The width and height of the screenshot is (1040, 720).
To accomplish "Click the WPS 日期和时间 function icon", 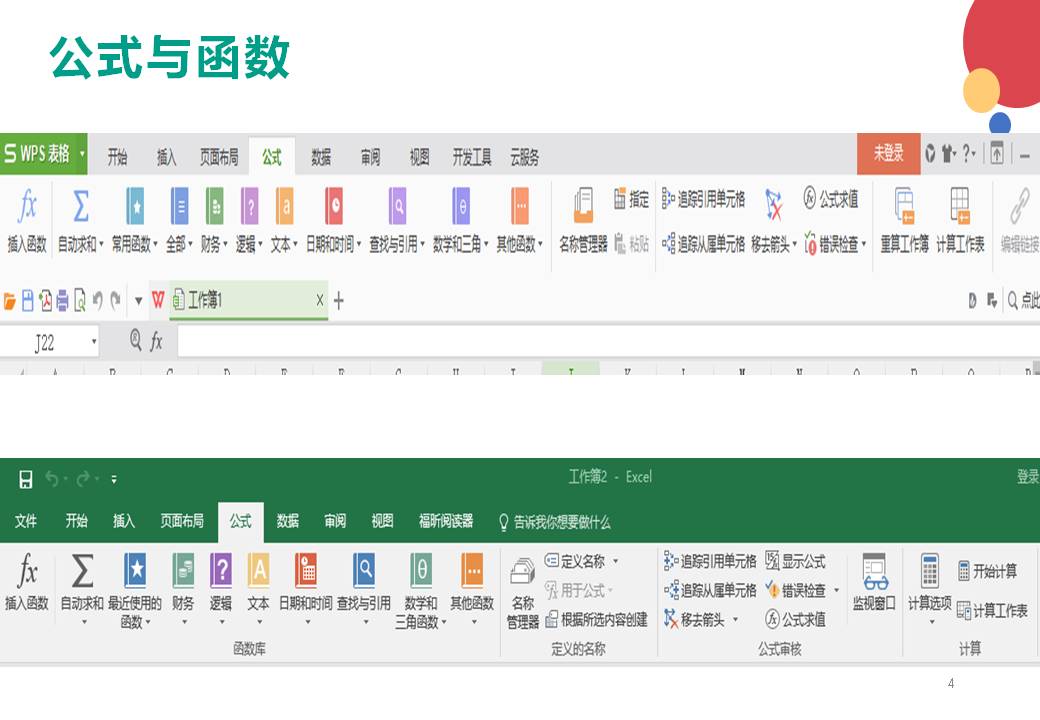I will tap(334, 208).
